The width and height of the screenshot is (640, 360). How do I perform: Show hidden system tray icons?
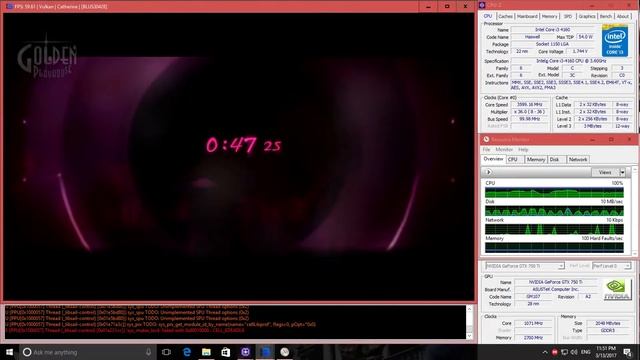pyautogui.click(x=545, y=352)
